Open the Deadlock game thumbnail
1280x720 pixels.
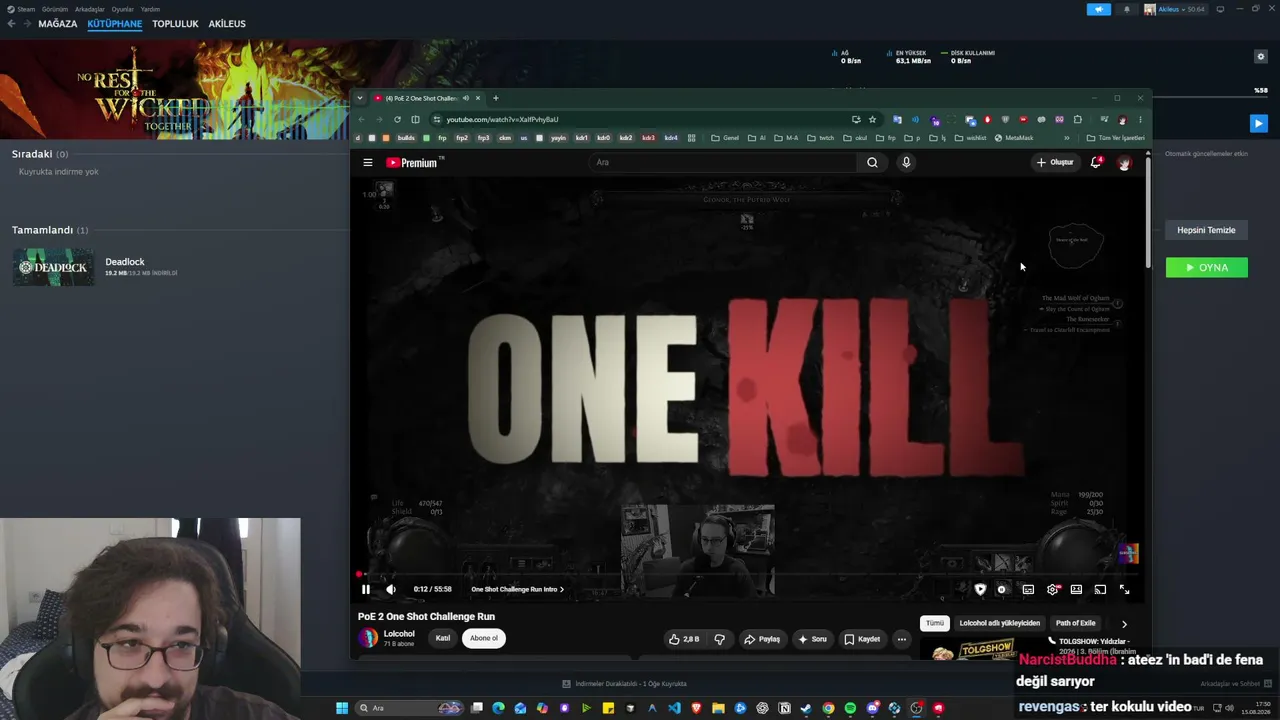tap(54, 267)
